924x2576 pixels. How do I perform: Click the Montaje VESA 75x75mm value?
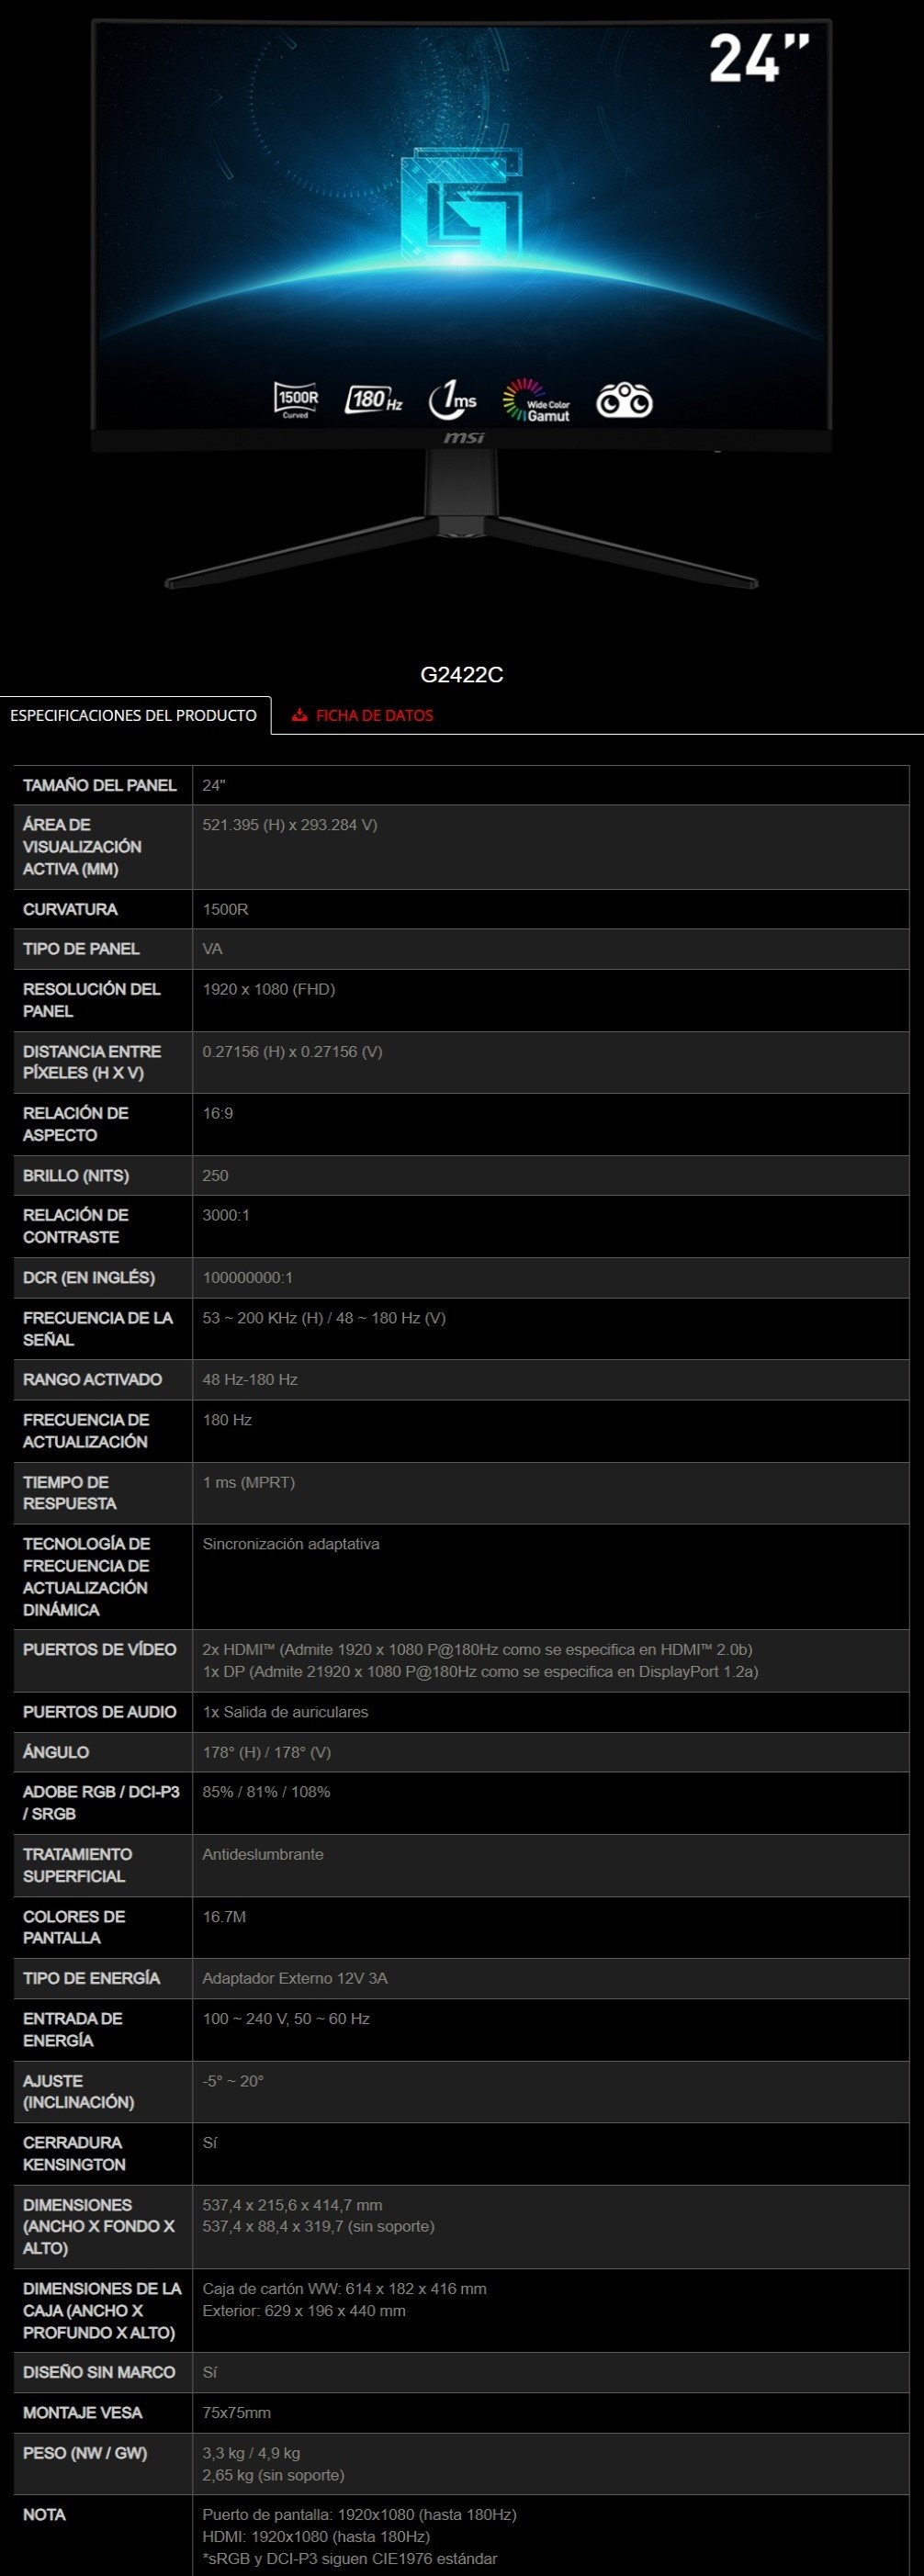coord(237,2412)
